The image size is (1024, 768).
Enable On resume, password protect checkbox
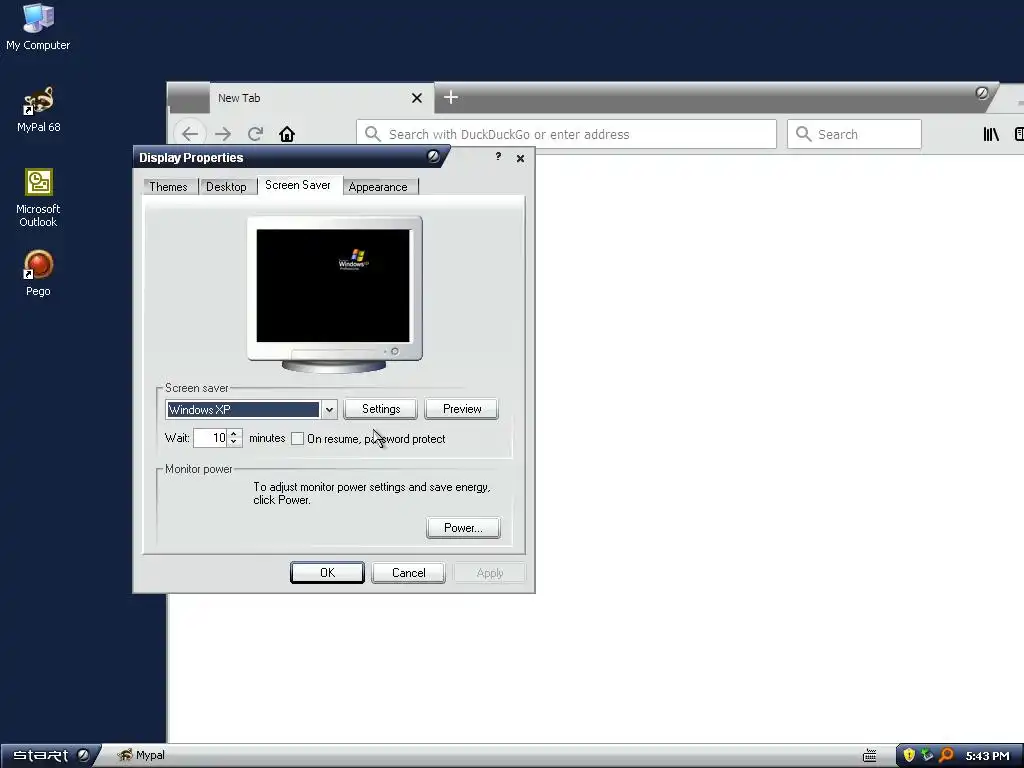[297, 438]
